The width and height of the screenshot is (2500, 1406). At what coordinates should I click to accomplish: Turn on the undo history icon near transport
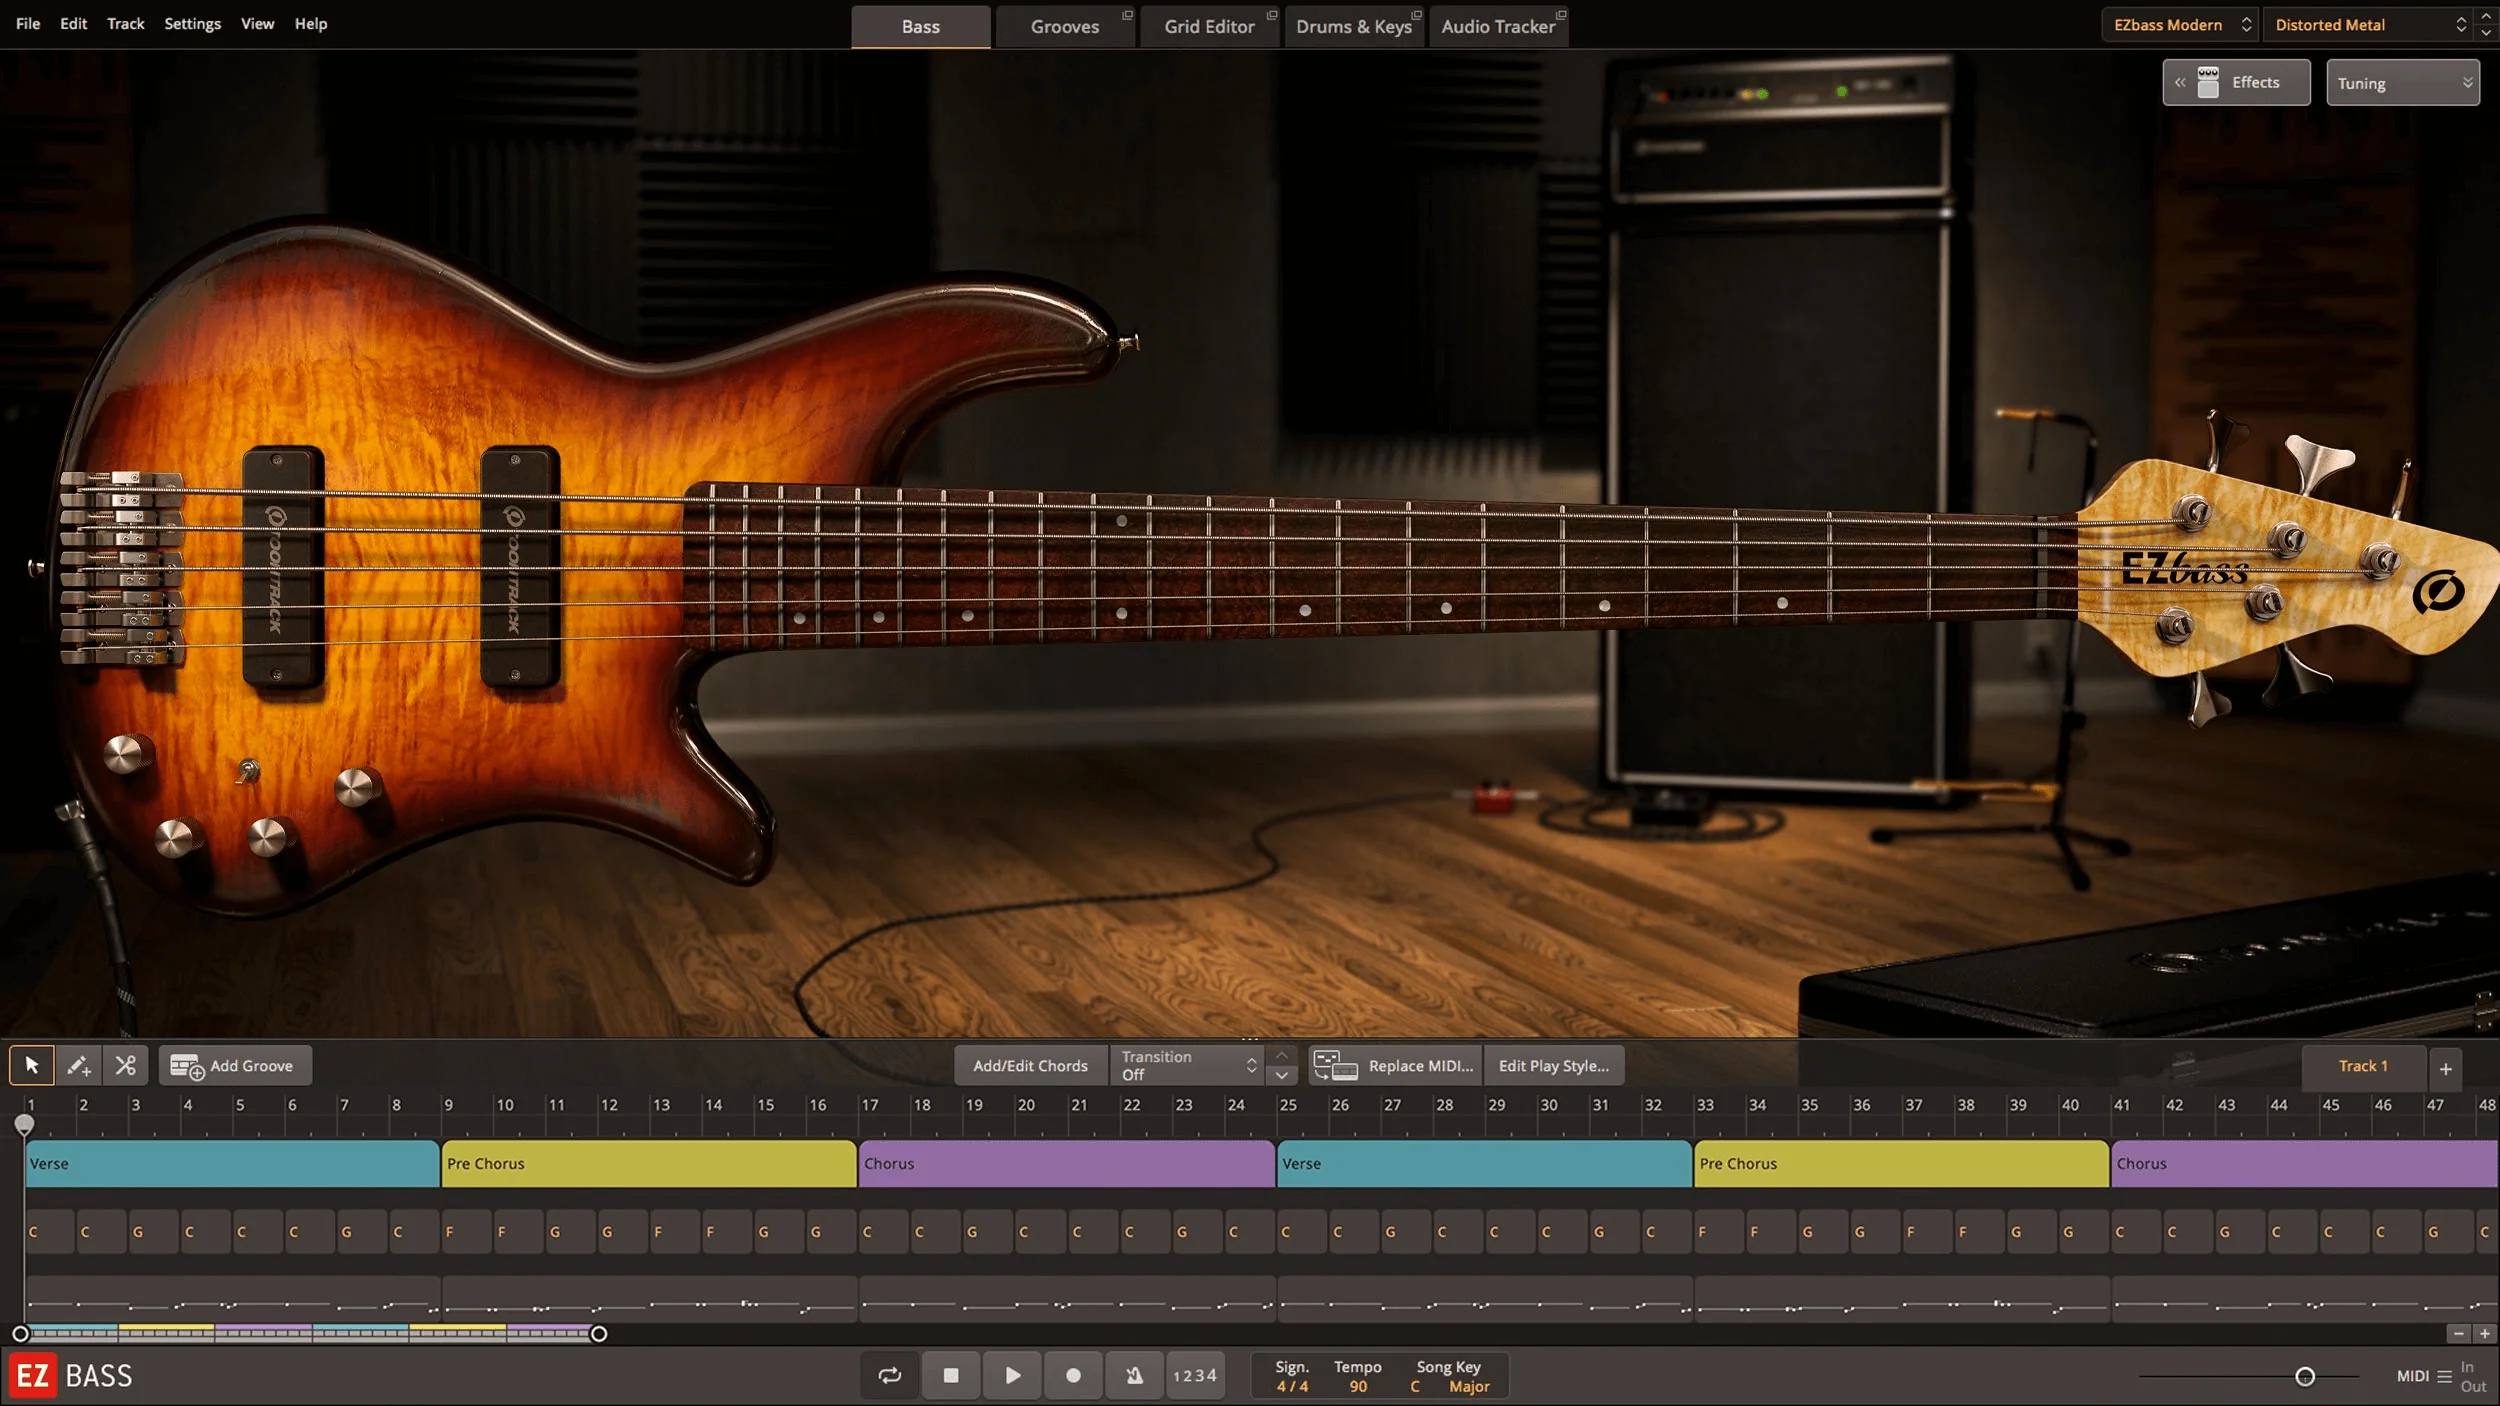point(1132,1374)
